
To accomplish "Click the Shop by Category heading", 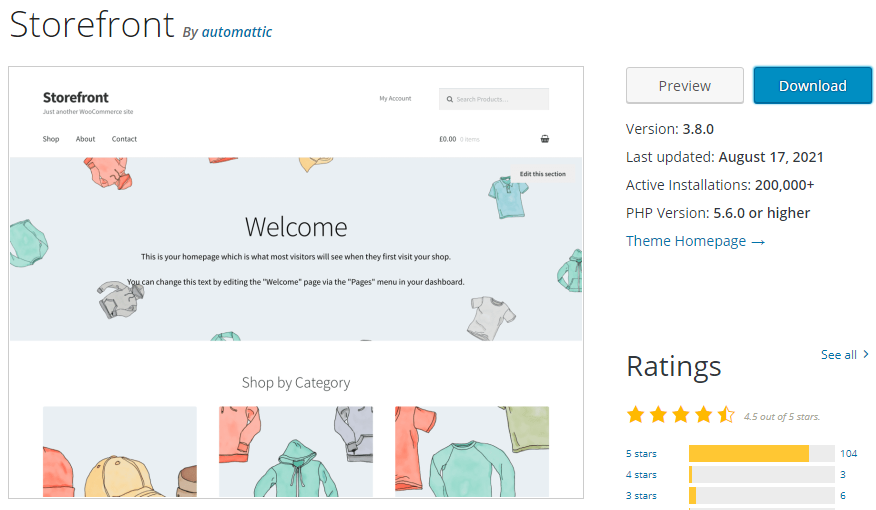I will click(296, 383).
